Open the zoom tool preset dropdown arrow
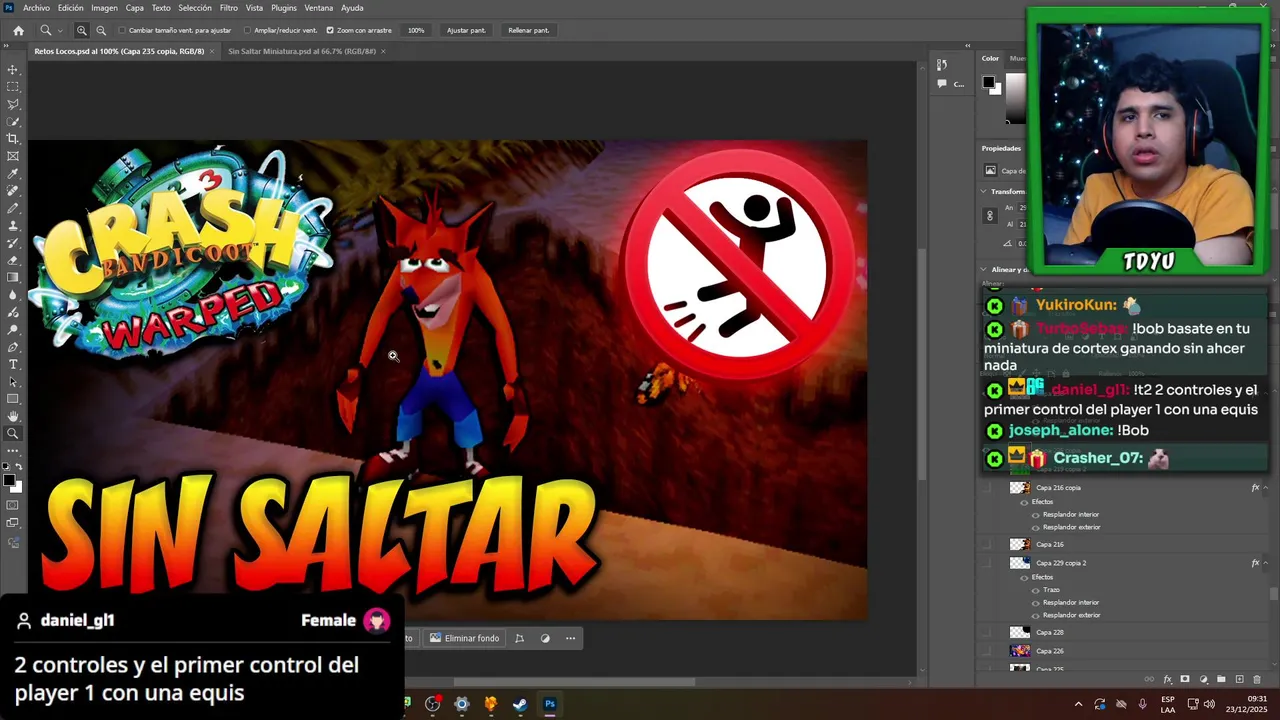The width and height of the screenshot is (1280, 720). tap(60, 30)
